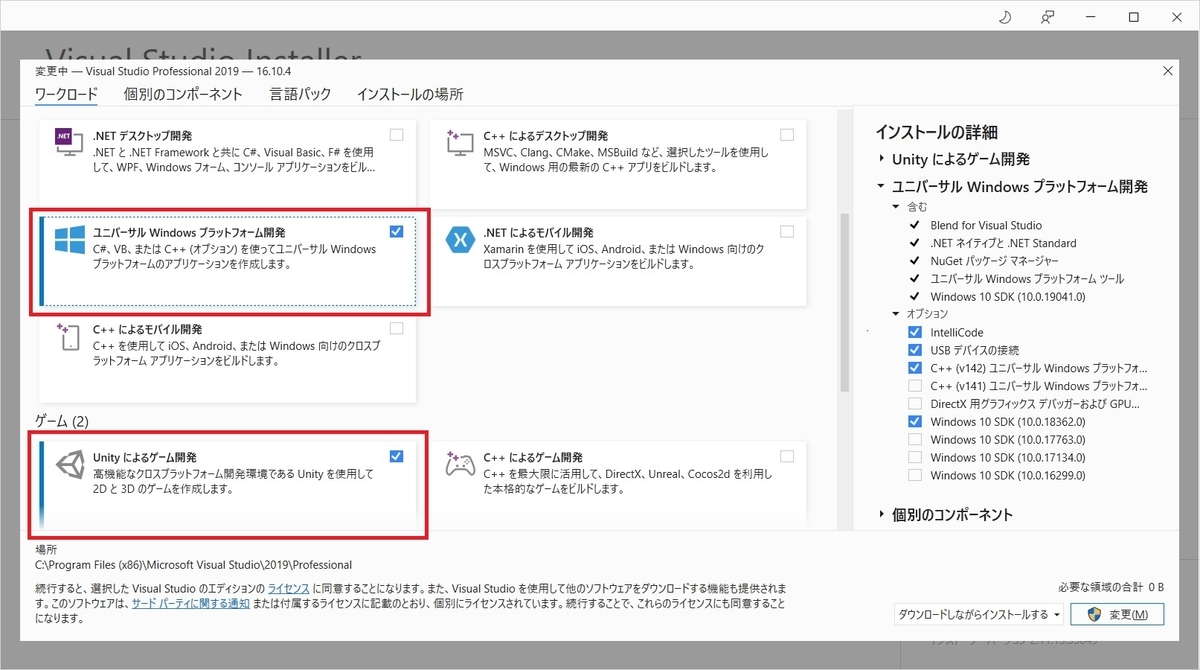This screenshot has height=670, width=1200.
Task: Switch to the ワークロード tab
Action: click(67, 94)
